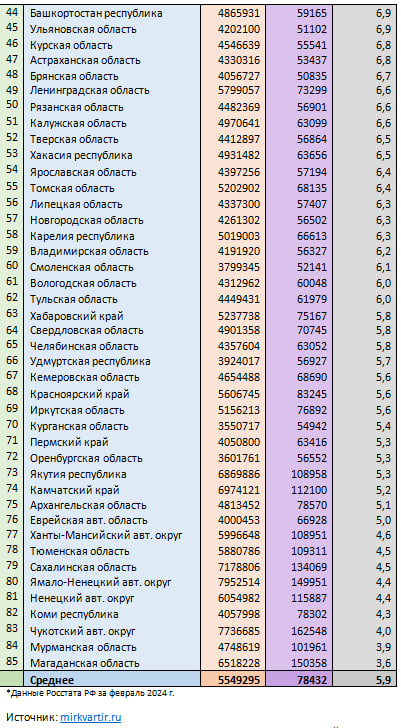Image resolution: width=401 pixels, height=728 pixels.
Task: Open the mirkvartir.ru source link
Action: (91, 717)
